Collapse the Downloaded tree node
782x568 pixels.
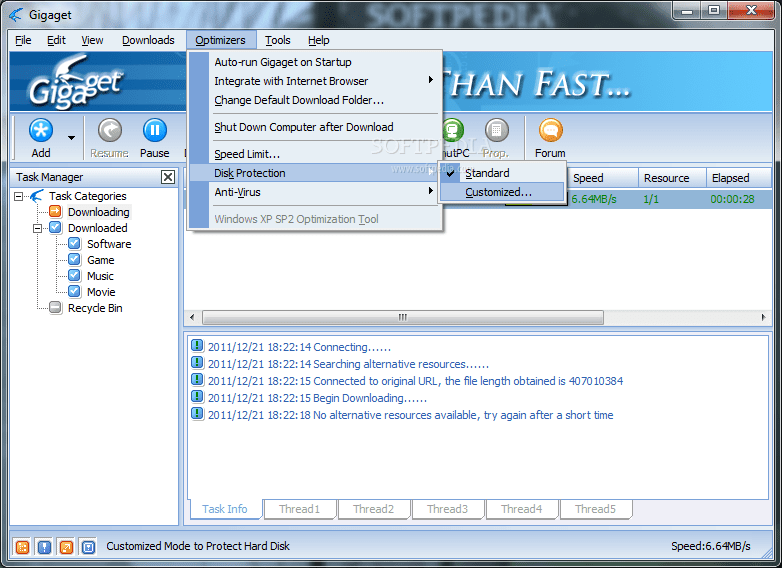click(x=37, y=228)
